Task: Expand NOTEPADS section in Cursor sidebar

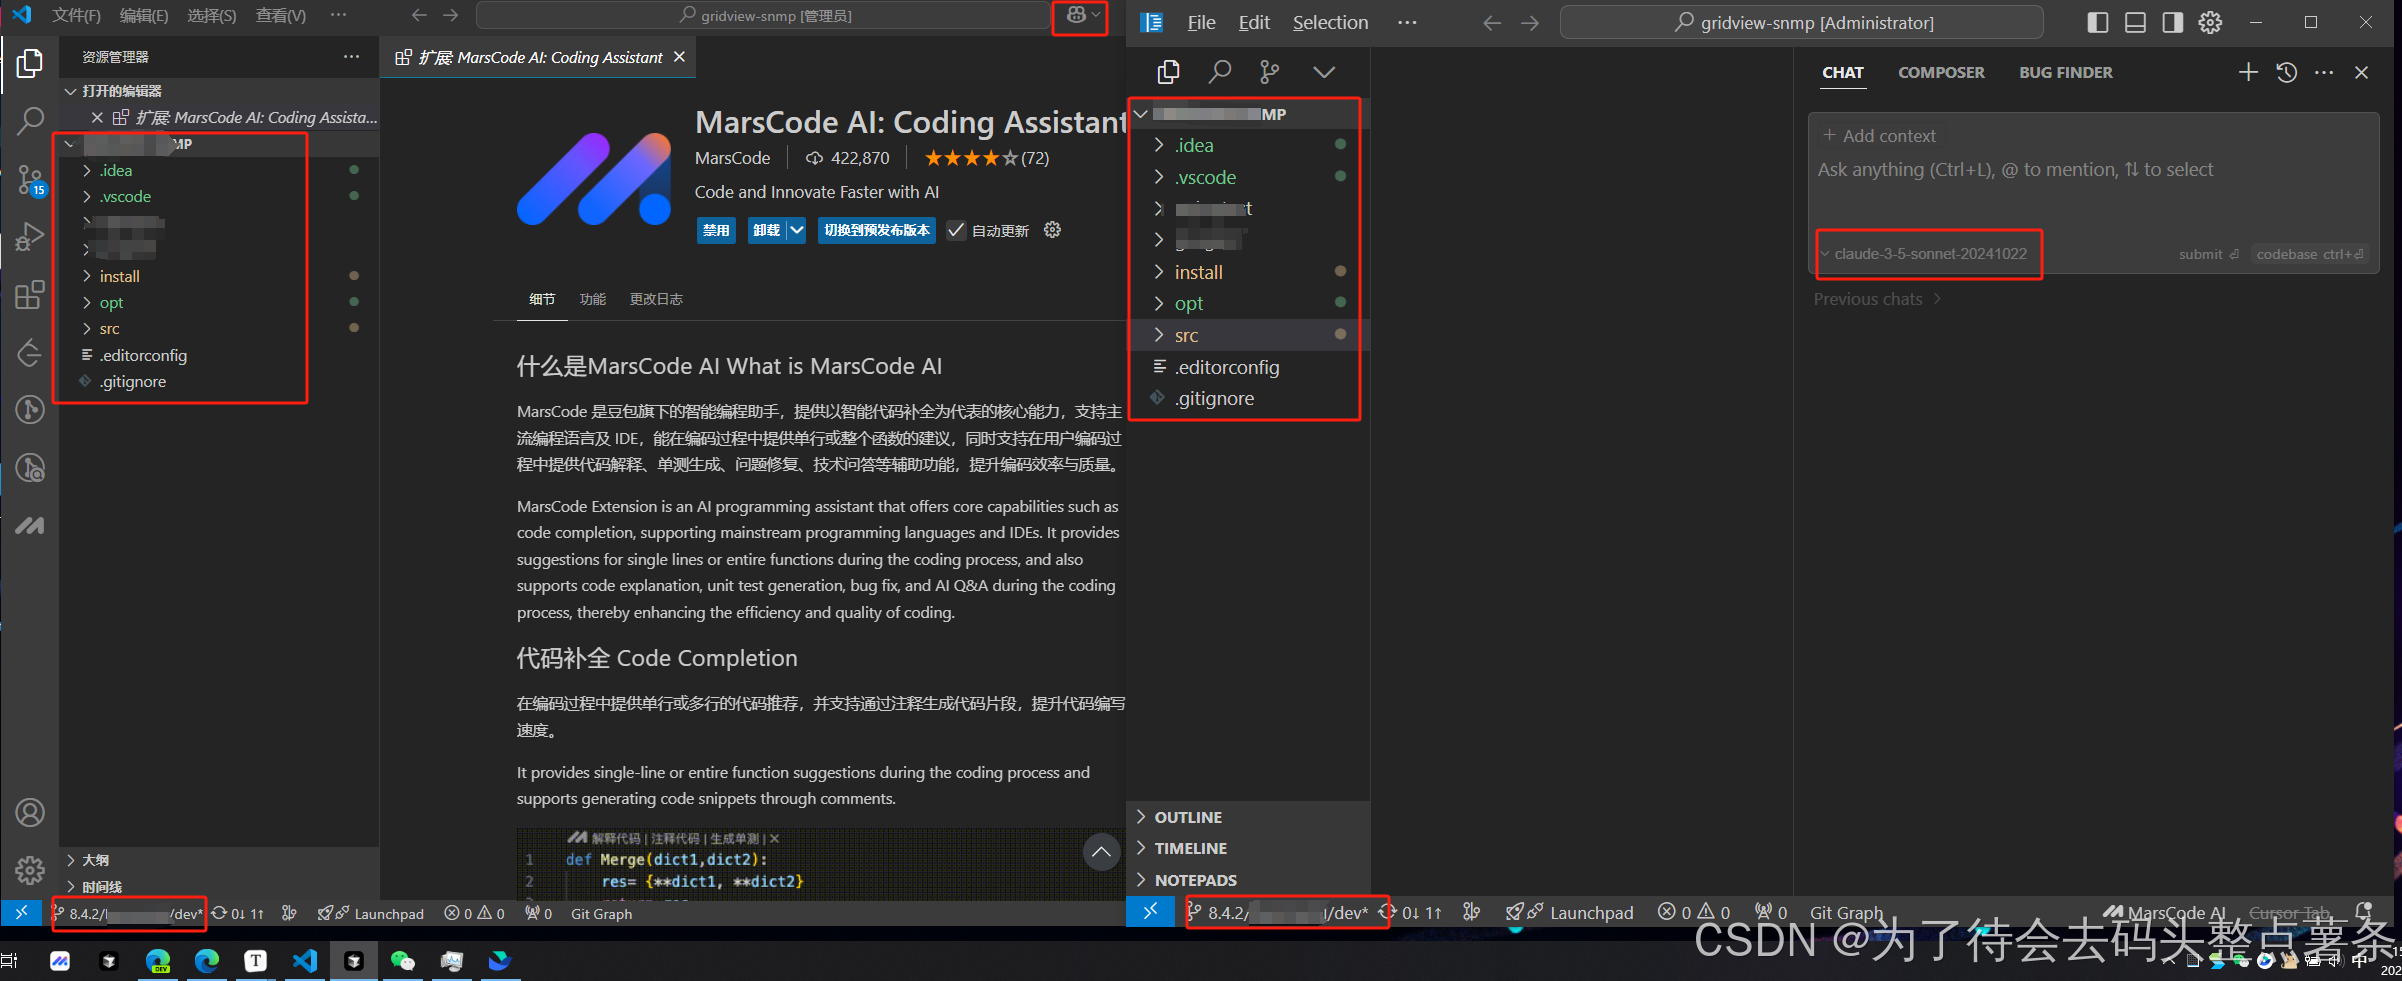Action: coord(1248,880)
